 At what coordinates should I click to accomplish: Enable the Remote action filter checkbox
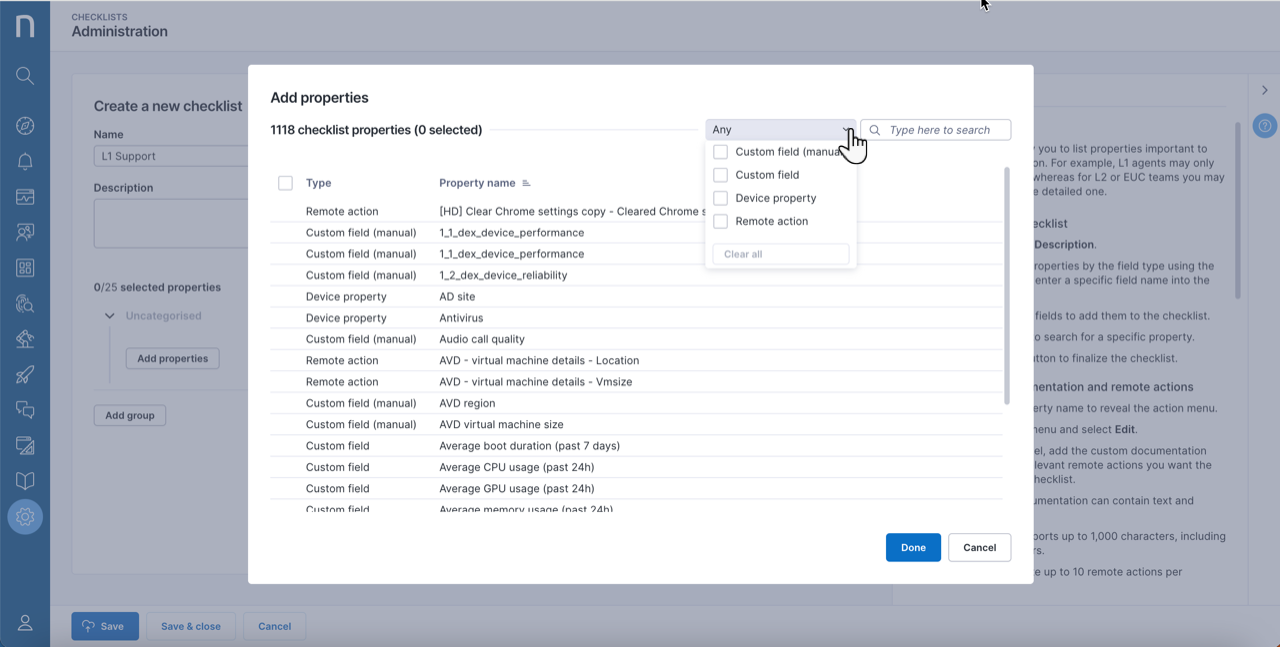tap(720, 221)
